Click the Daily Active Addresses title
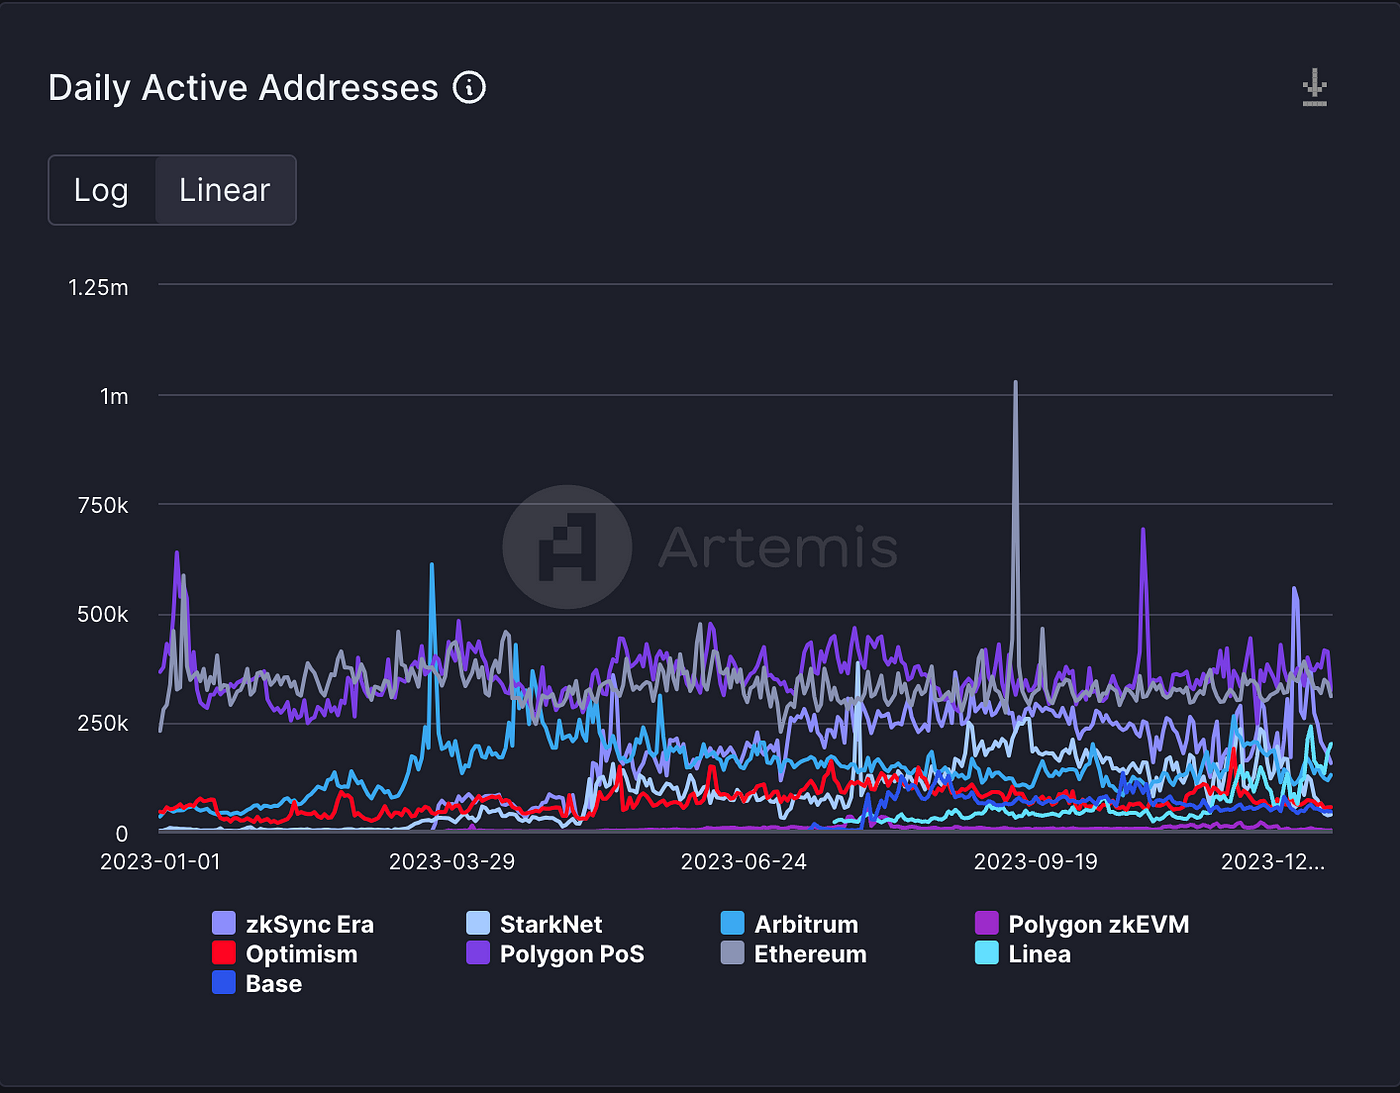This screenshot has width=1400, height=1093. tap(243, 88)
